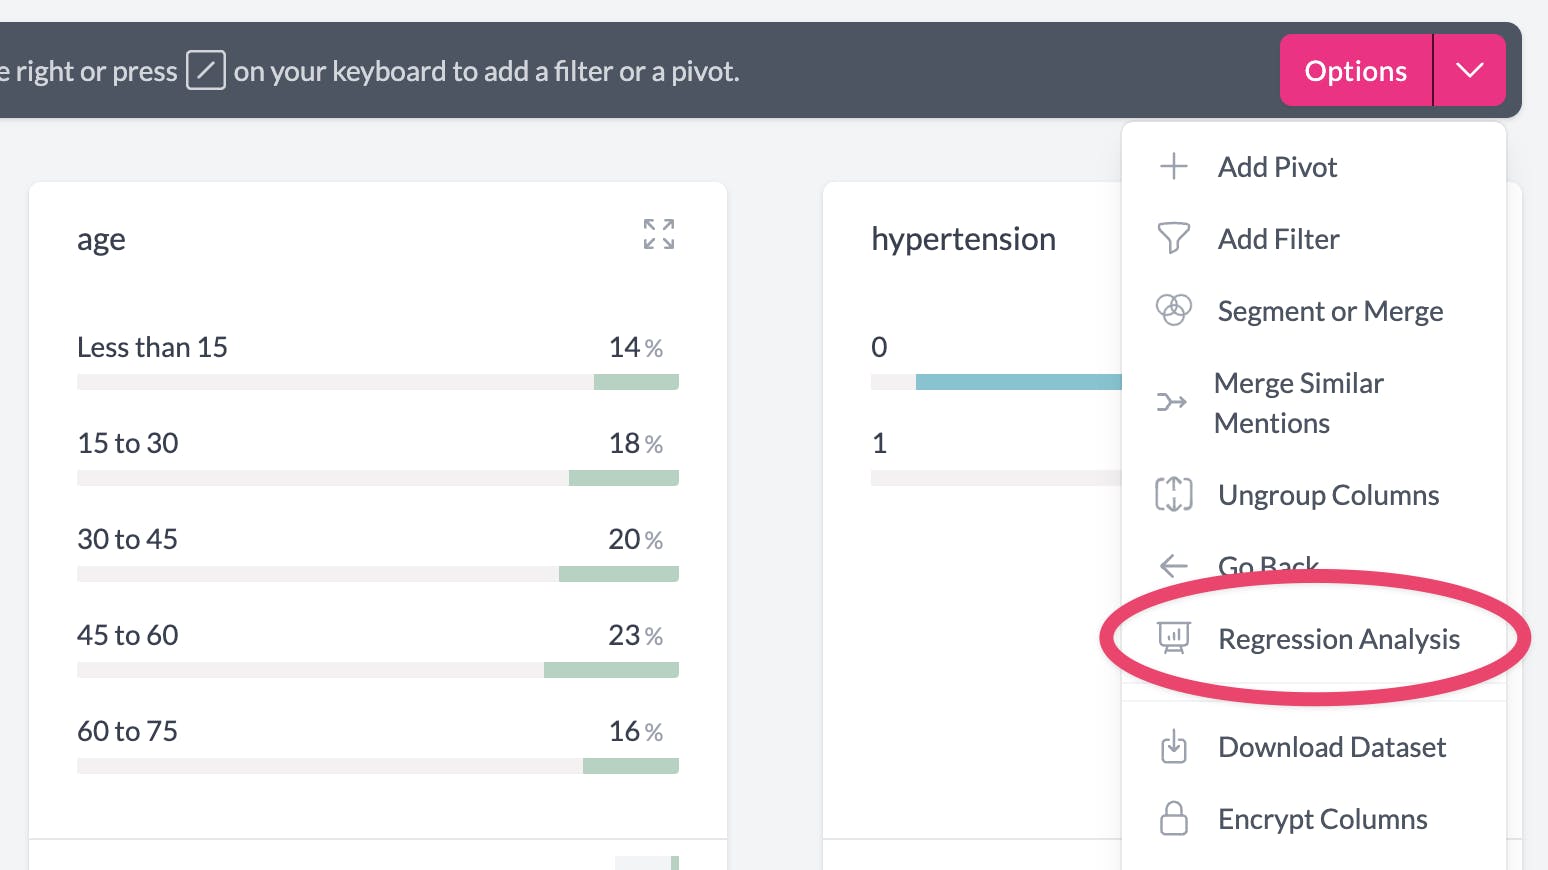Select the '30 to 45' age label

(x=127, y=540)
